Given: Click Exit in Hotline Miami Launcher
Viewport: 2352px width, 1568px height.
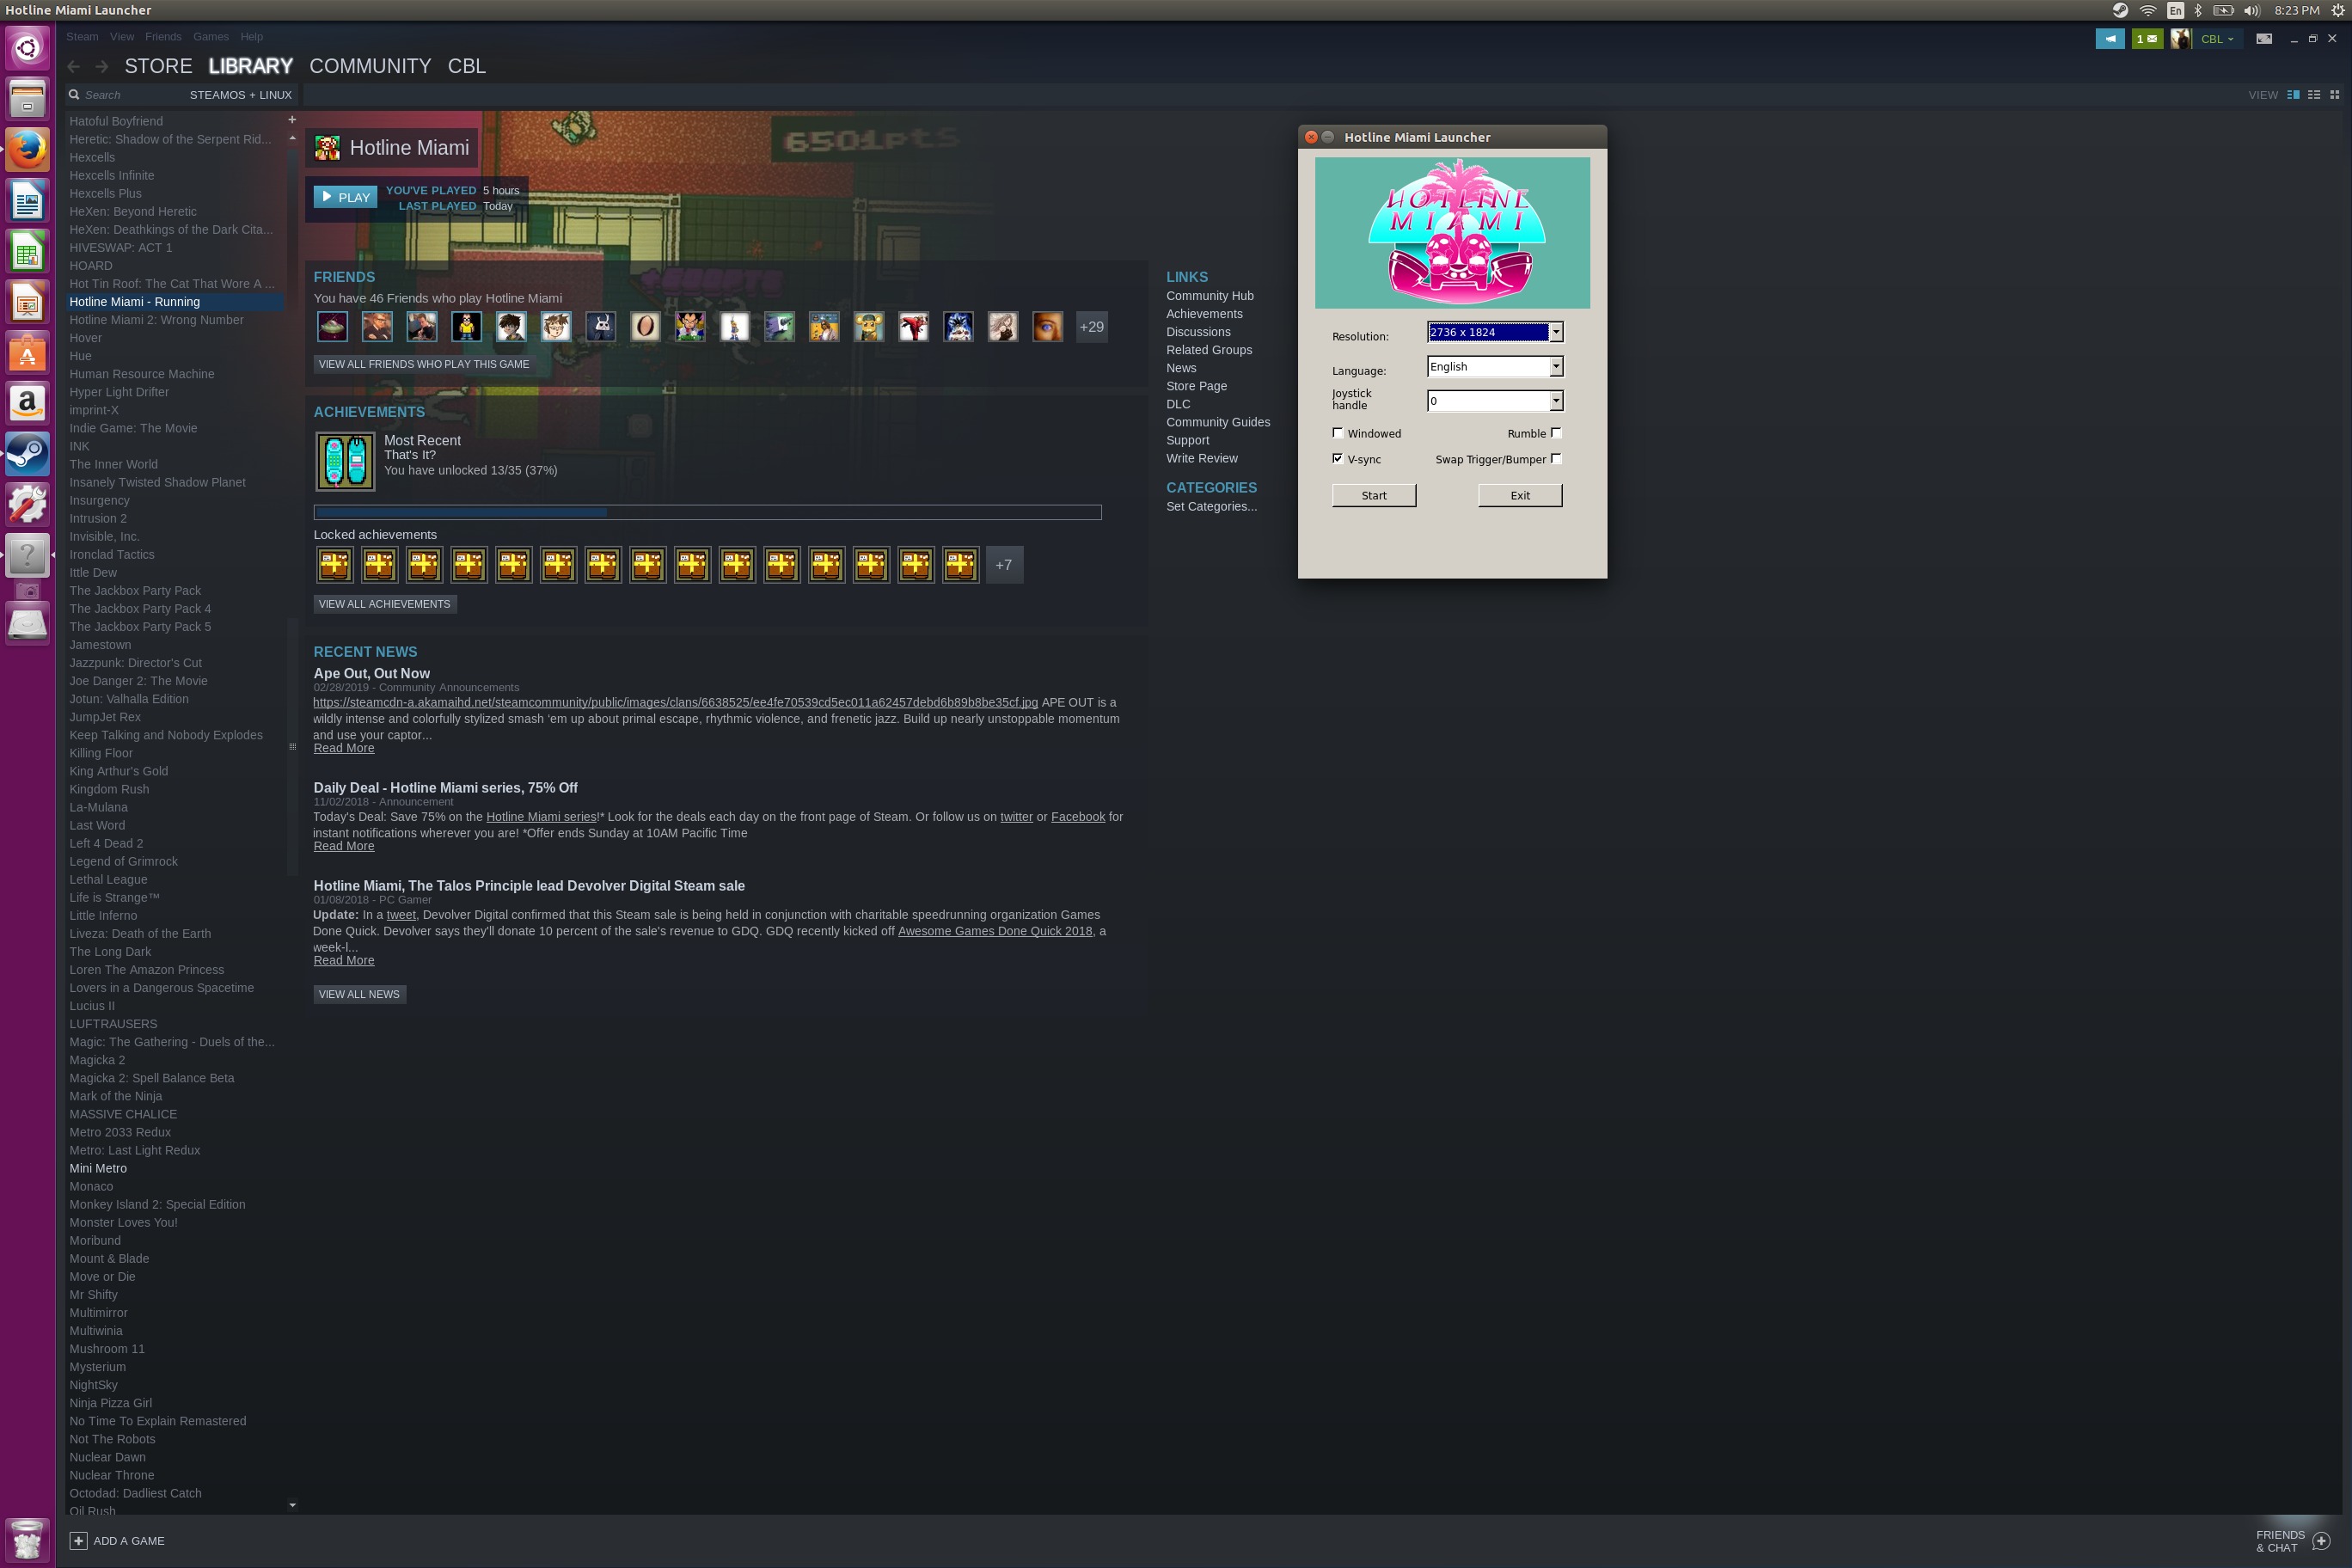Looking at the screenshot, I should click(x=1520, y=496).
